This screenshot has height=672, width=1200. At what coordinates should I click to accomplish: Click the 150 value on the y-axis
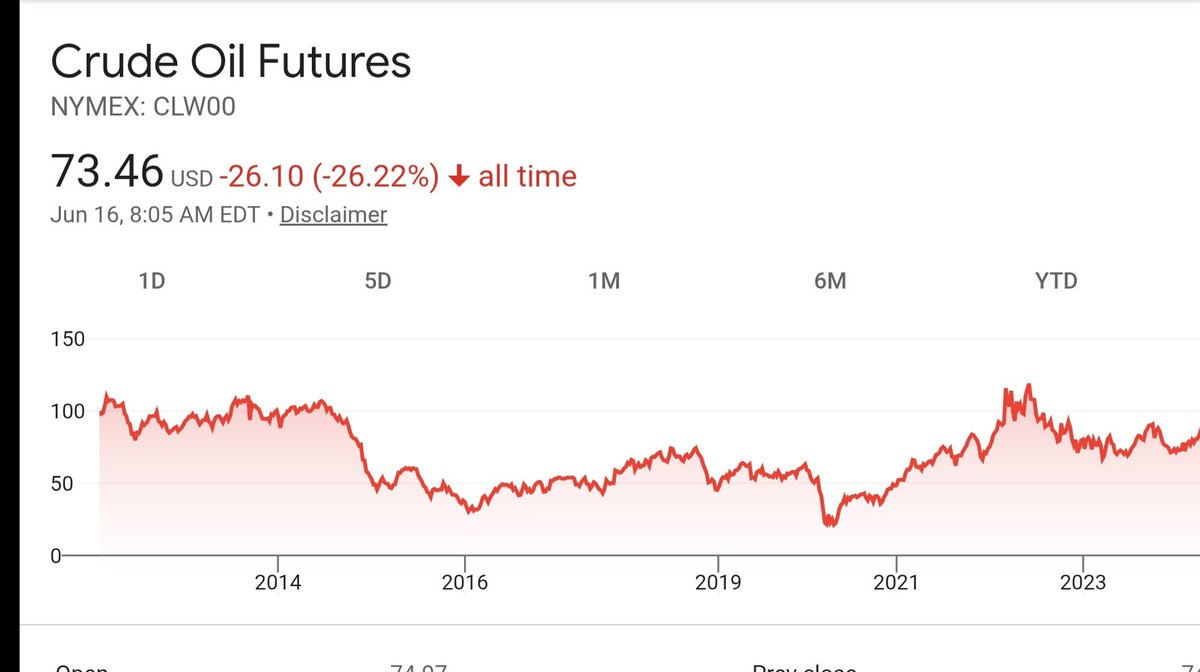(68, 339)
